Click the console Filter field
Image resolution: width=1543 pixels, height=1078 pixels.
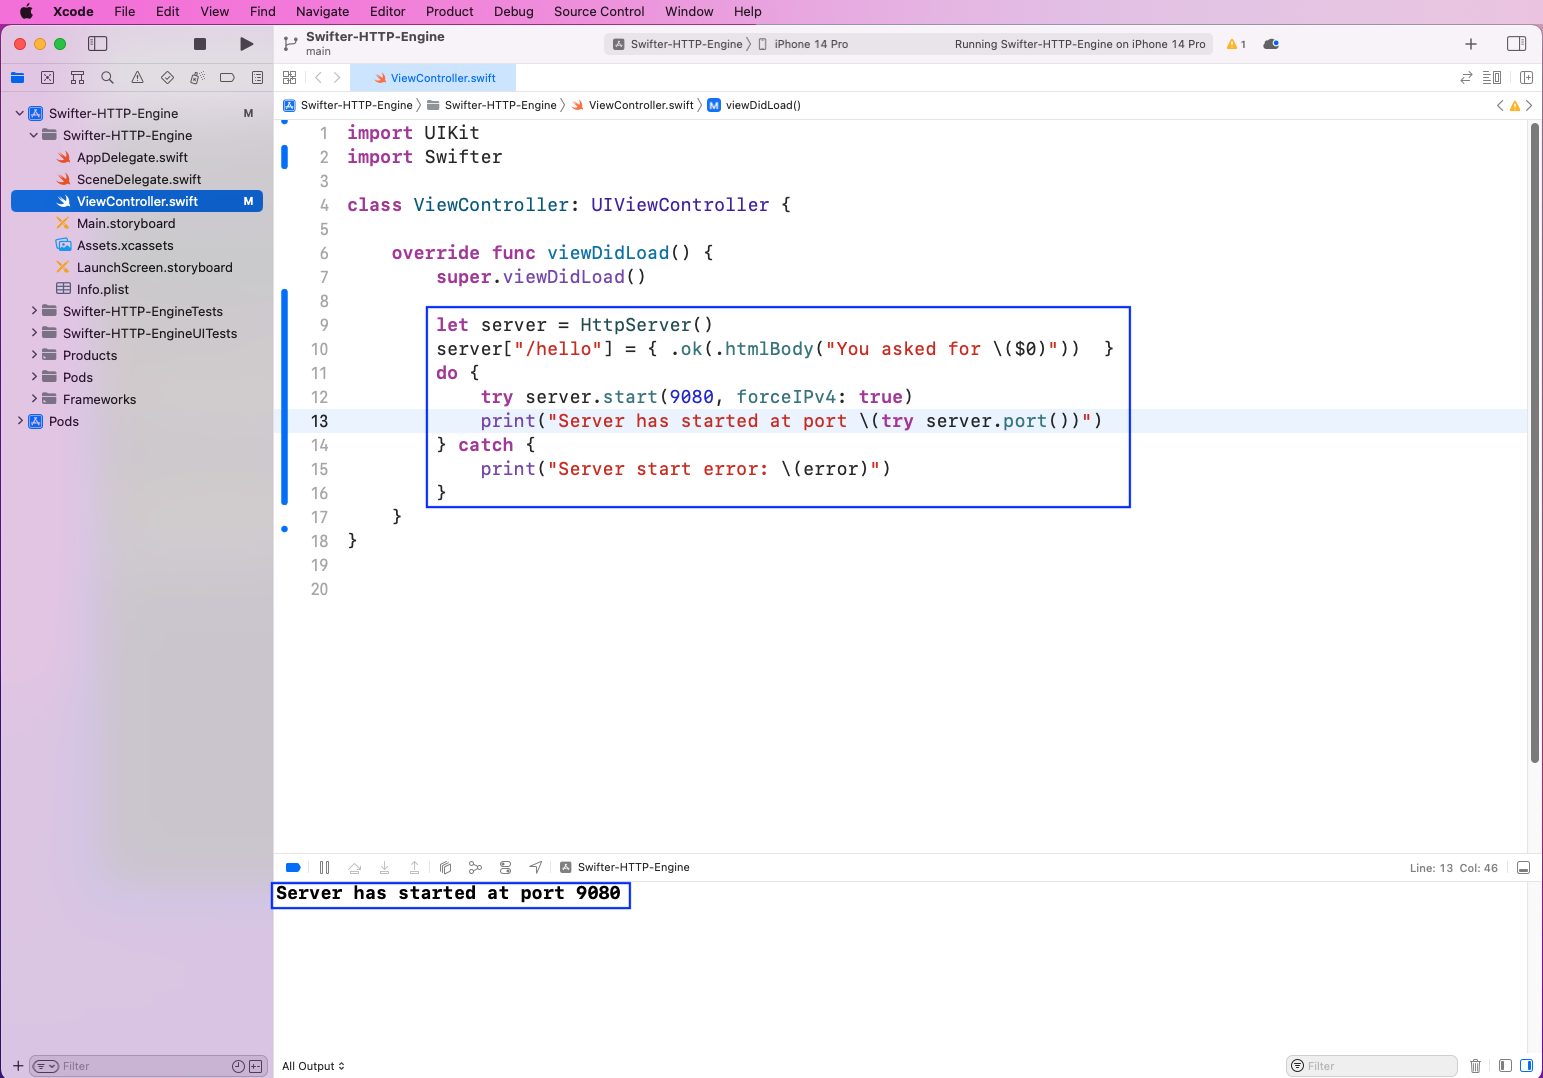pos(1371,1066)
